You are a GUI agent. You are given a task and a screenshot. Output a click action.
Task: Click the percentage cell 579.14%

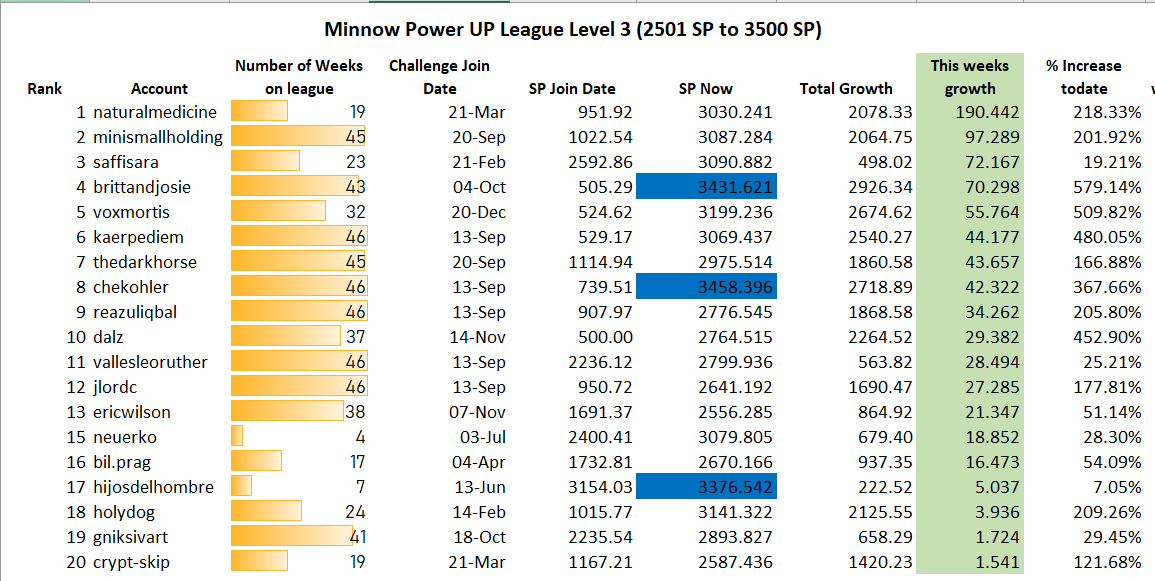click(1107, 187)
